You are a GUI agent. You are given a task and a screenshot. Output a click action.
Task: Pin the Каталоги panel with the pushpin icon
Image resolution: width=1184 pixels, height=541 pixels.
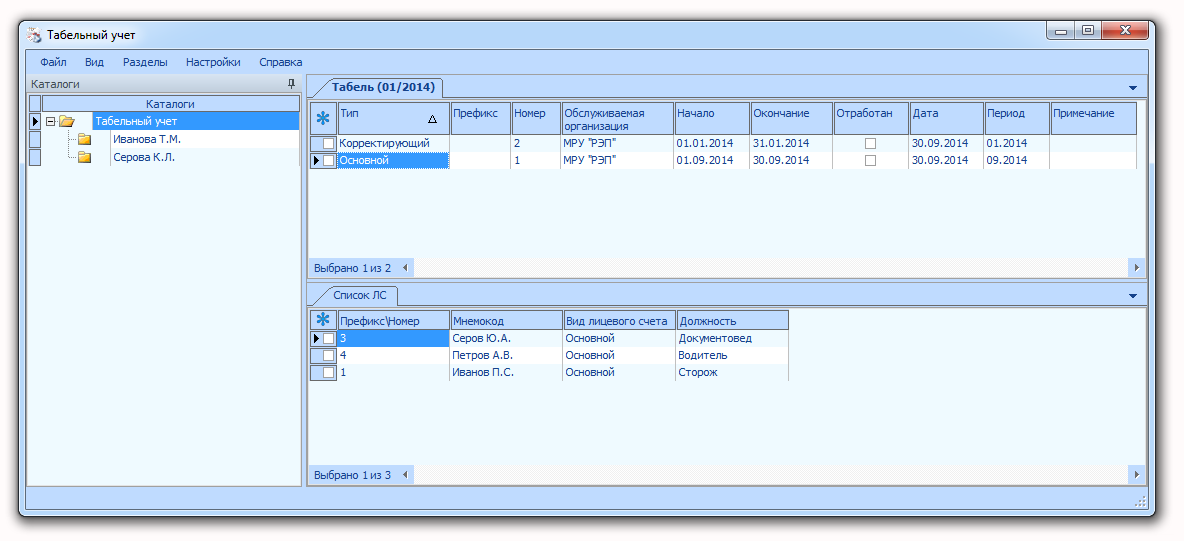pos(291,84)
